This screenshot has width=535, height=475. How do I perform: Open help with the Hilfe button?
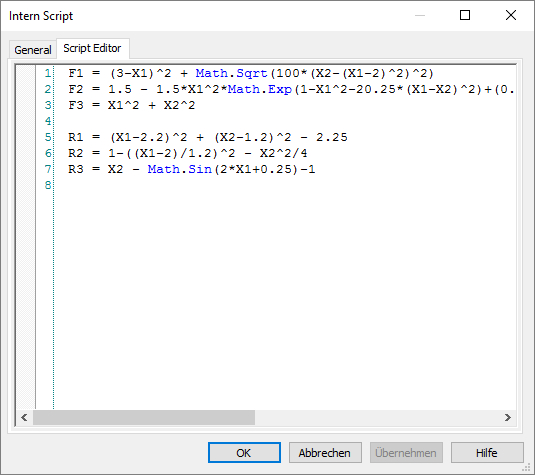coord(487,453)
